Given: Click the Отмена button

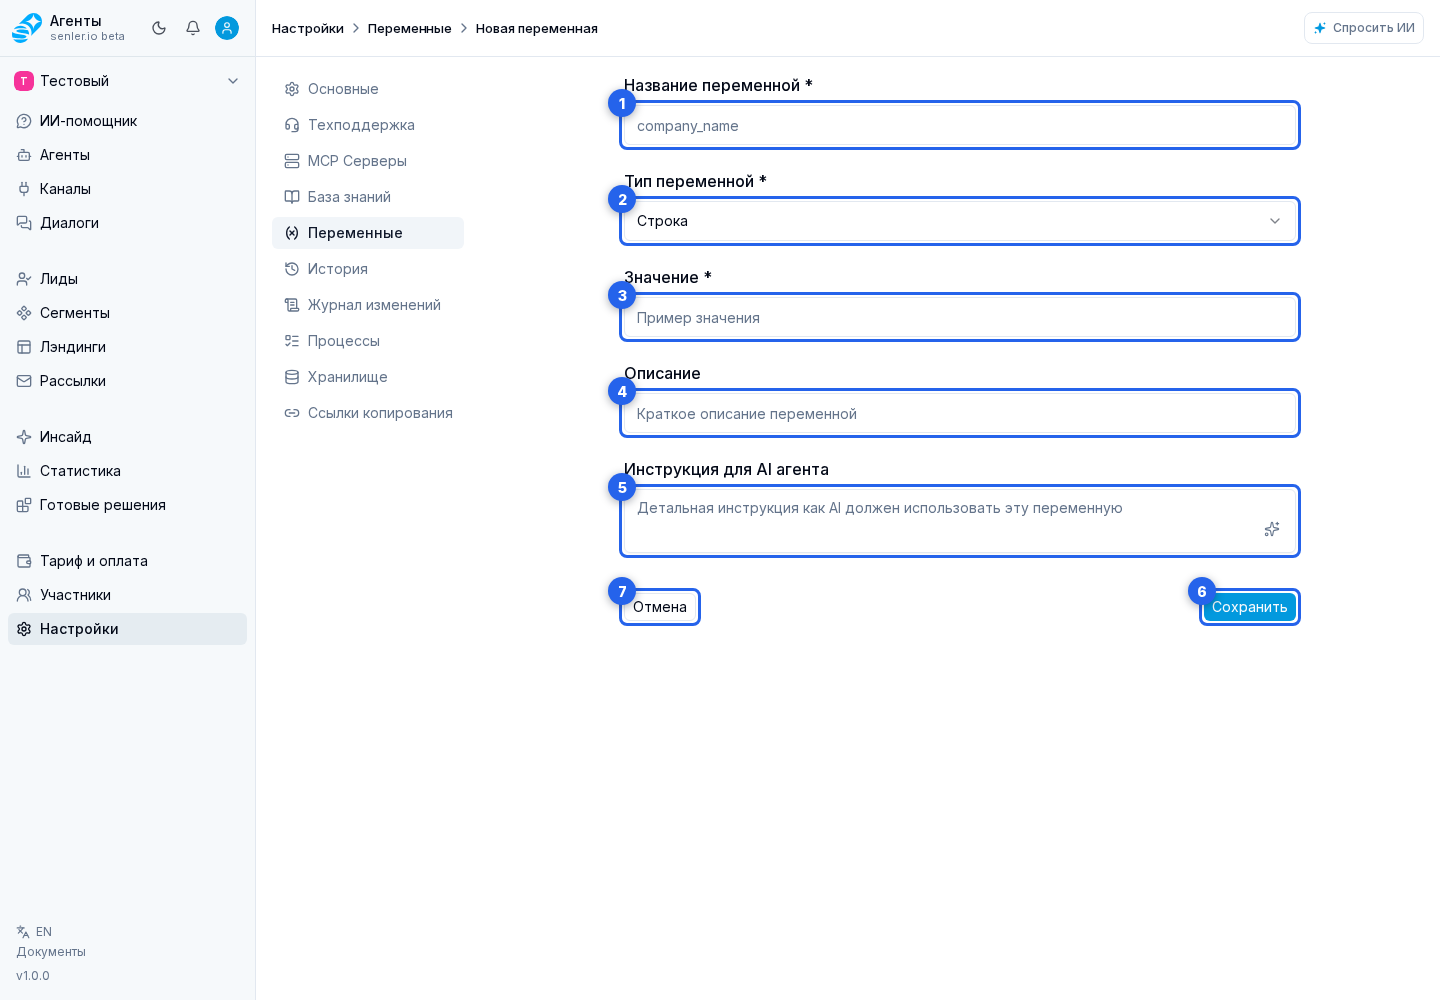Looking at the screenshot, I should 660,607.
